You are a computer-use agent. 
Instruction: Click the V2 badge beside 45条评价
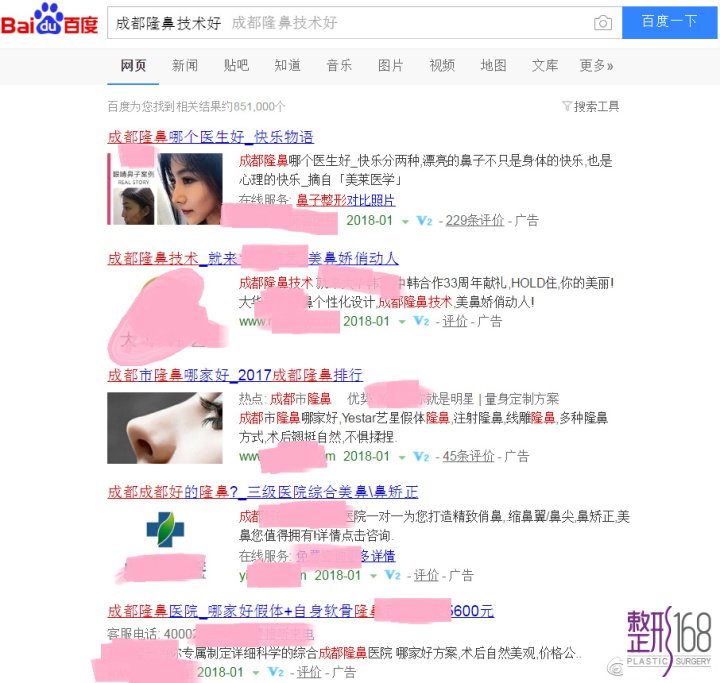[x=421, y=457]
